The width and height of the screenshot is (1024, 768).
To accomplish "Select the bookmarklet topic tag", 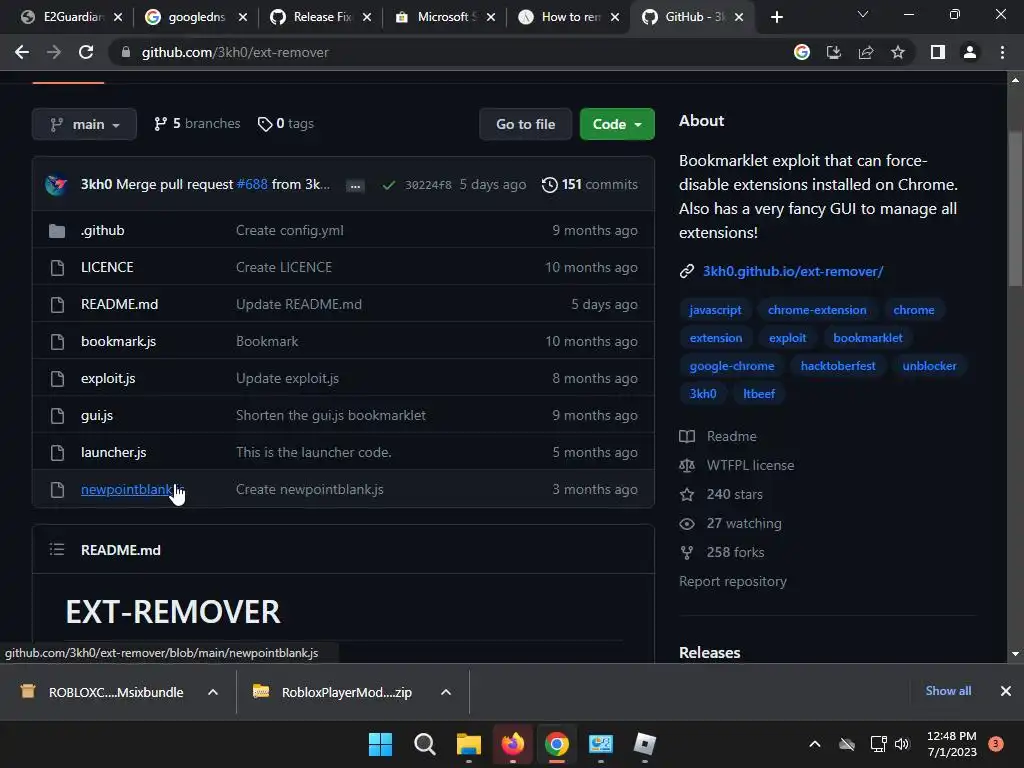I will tap(868, 338).
